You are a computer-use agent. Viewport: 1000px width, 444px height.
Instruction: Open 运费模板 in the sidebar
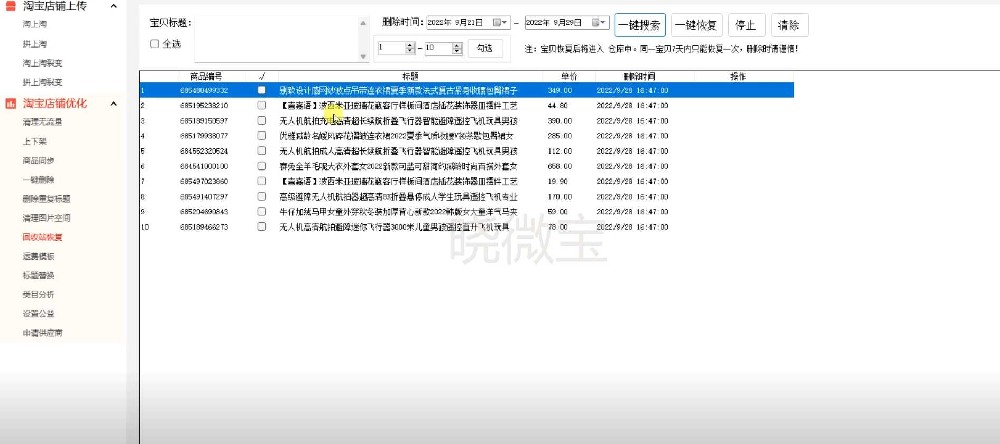[38, 256]
